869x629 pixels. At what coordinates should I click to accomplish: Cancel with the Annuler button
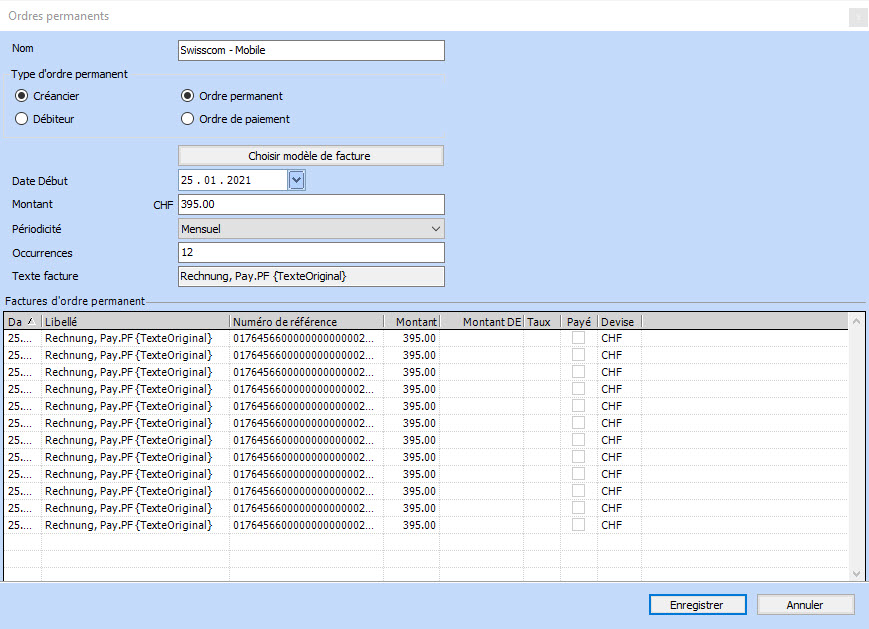[x=805, y=605]
